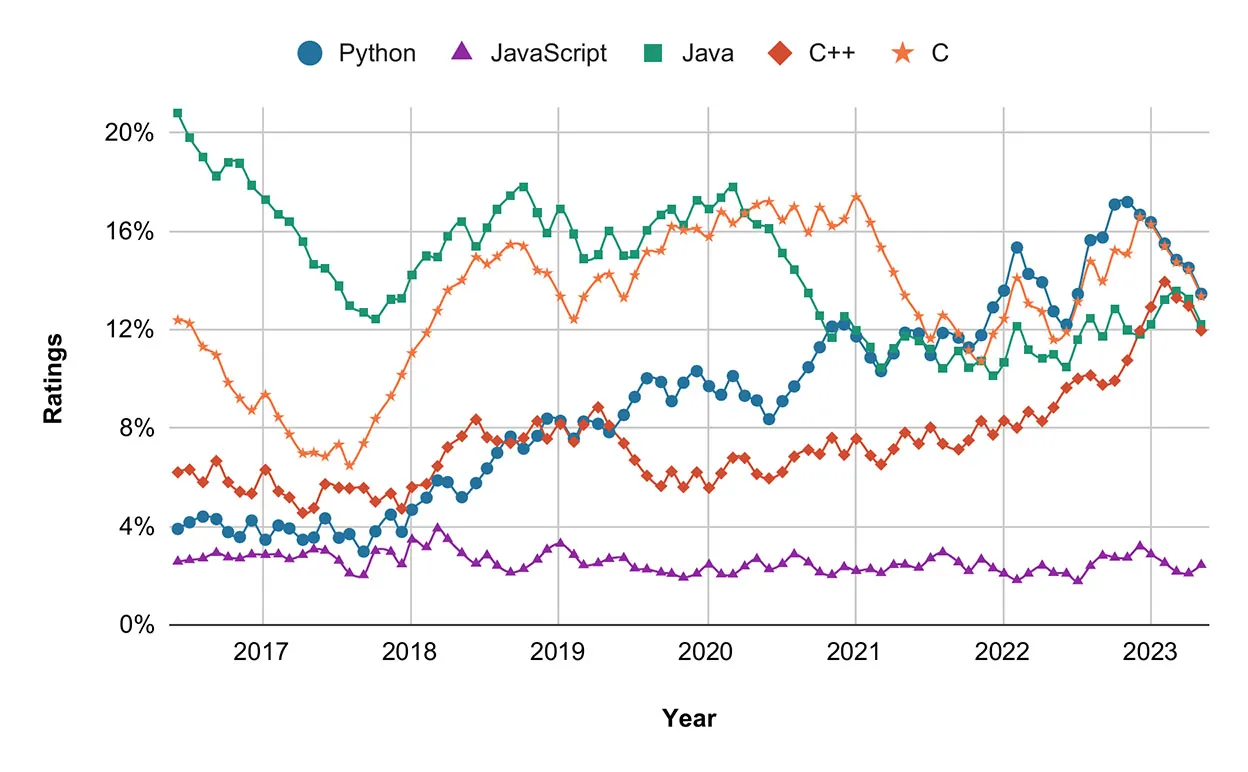Select Java's first data point above 20%
This screenshot has height=772, width=1248.
click(x=177, y=113)
